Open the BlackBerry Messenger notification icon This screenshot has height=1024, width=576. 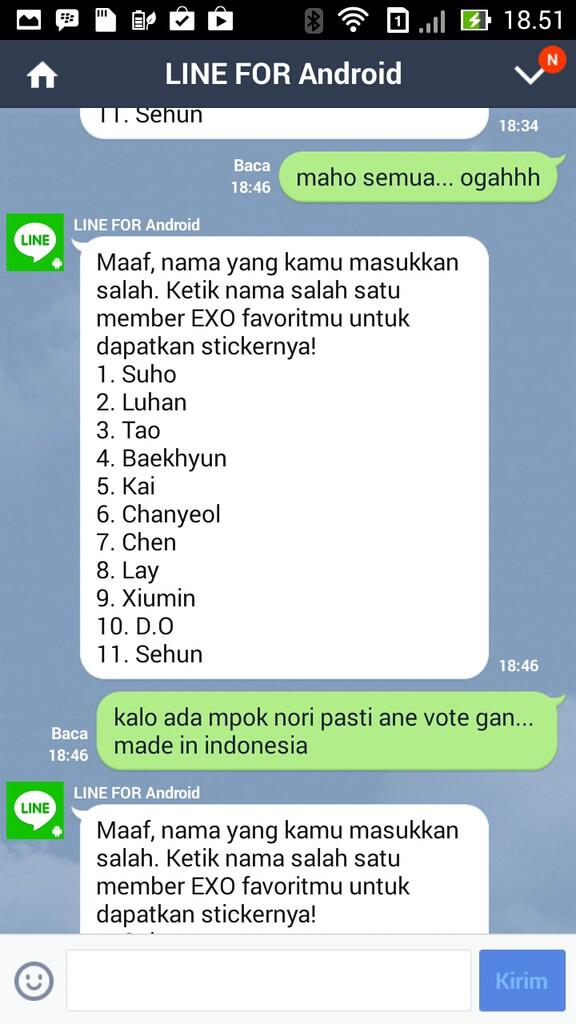pos(67,20)
